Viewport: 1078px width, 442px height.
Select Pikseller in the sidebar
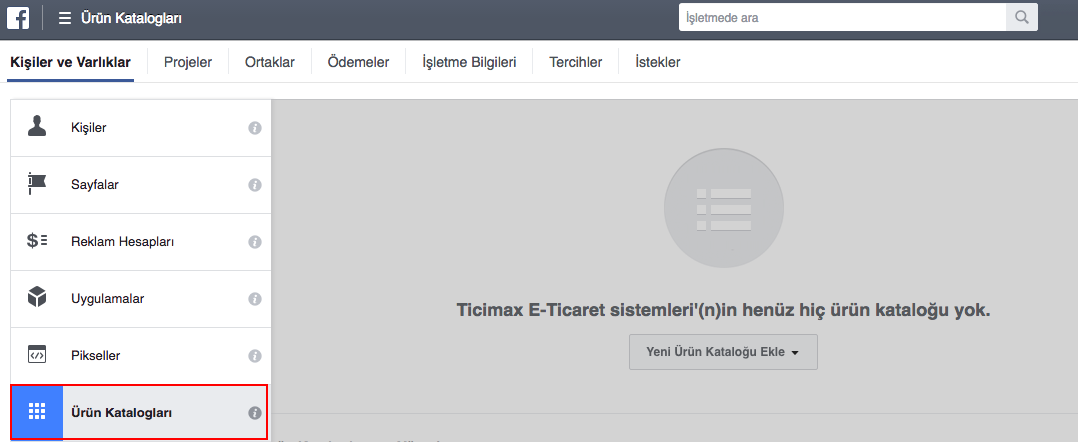pos(141,356)
